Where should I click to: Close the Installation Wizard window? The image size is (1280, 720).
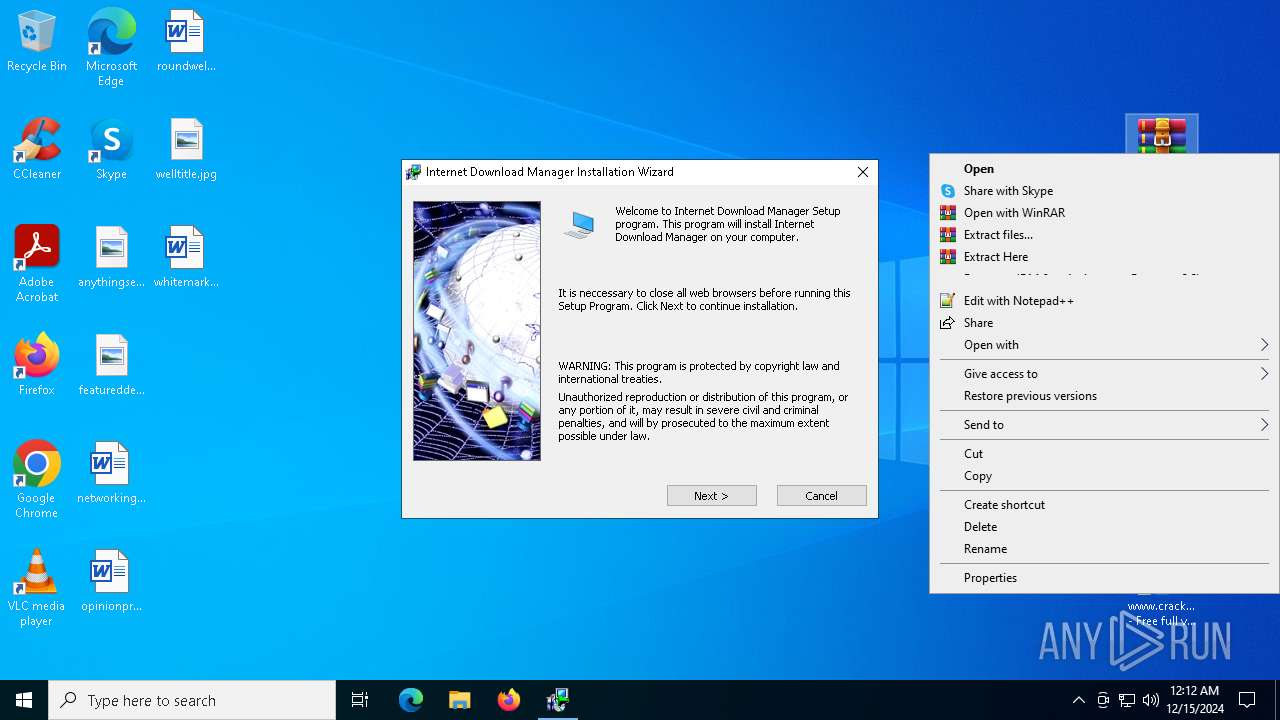point(863,172)
